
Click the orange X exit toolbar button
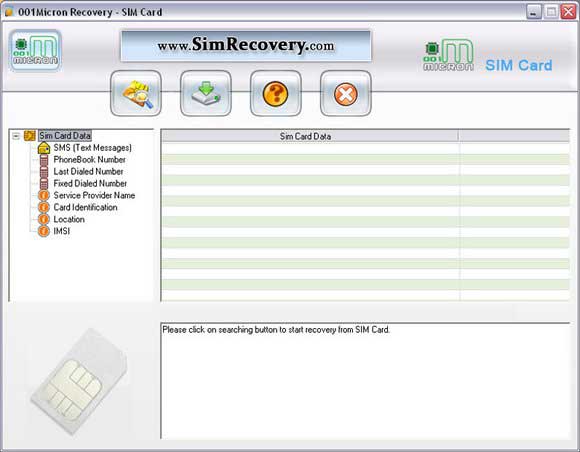(x=345, y=93)
